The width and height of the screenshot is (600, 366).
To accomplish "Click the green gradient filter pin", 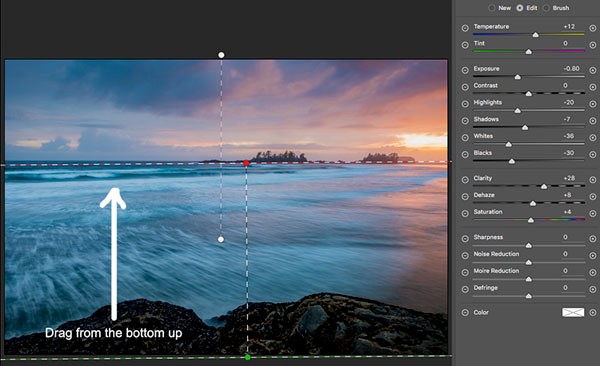I will (x=248, y=357).
